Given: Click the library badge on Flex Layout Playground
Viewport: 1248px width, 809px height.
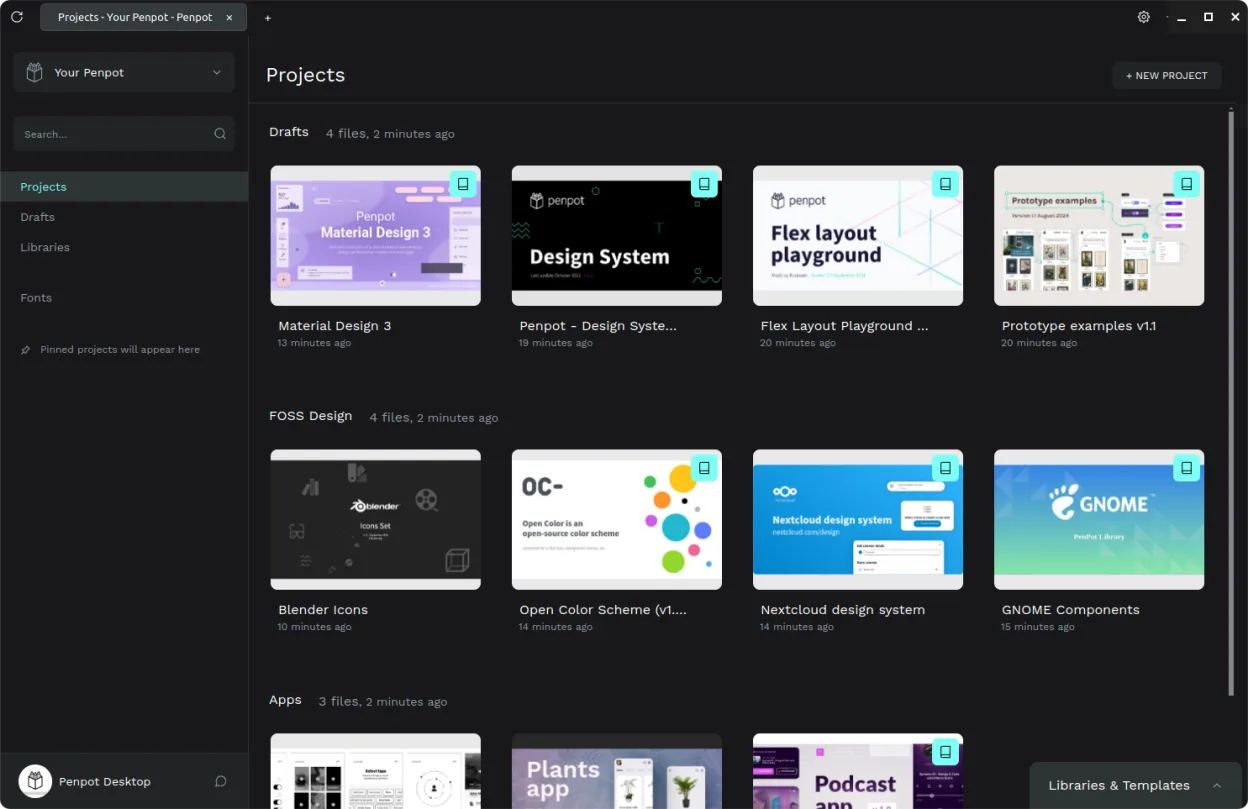Looking at the screenshot, I should [945, 184].
